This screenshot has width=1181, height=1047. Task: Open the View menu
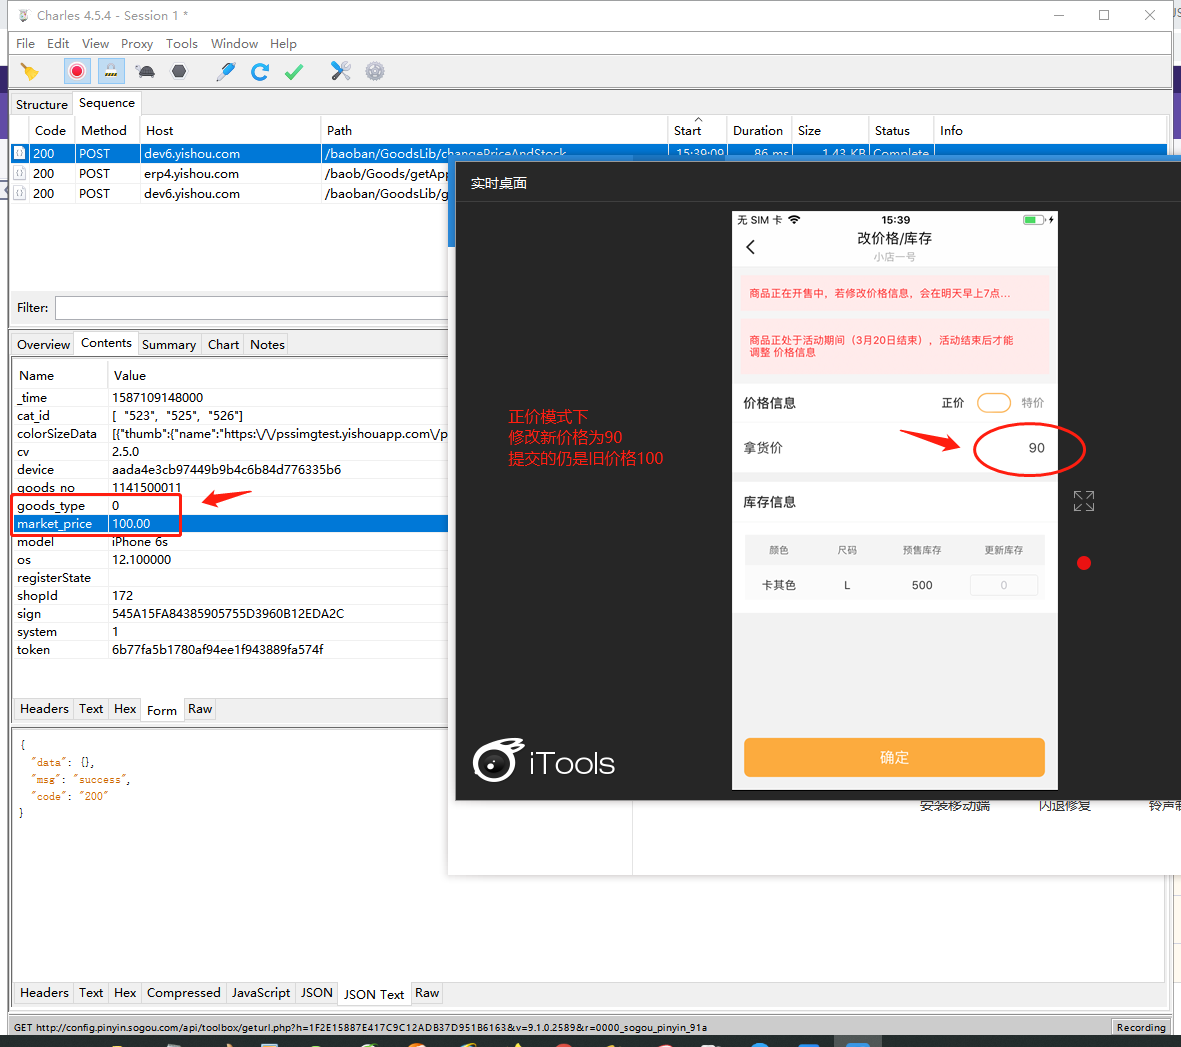[96, 44]
